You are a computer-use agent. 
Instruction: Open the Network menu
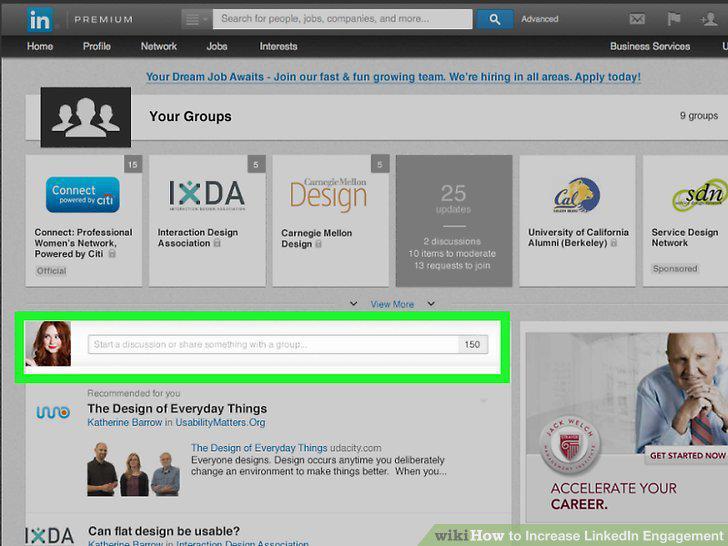click(159, 46)
